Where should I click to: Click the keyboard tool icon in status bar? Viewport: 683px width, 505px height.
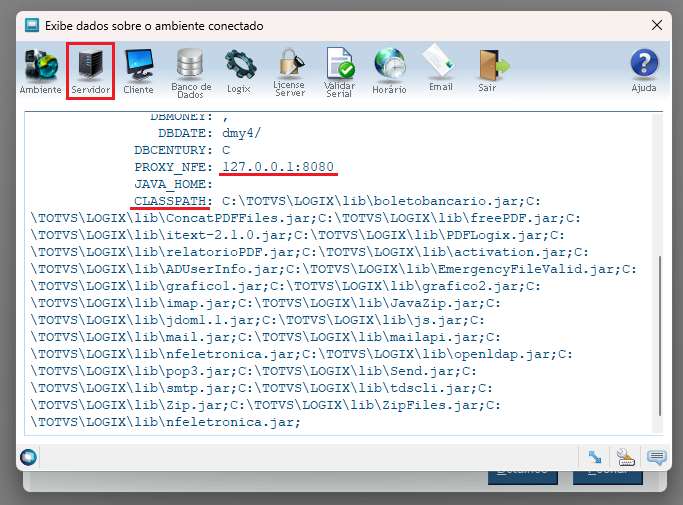pyautogui.click(x=626, y=457)
